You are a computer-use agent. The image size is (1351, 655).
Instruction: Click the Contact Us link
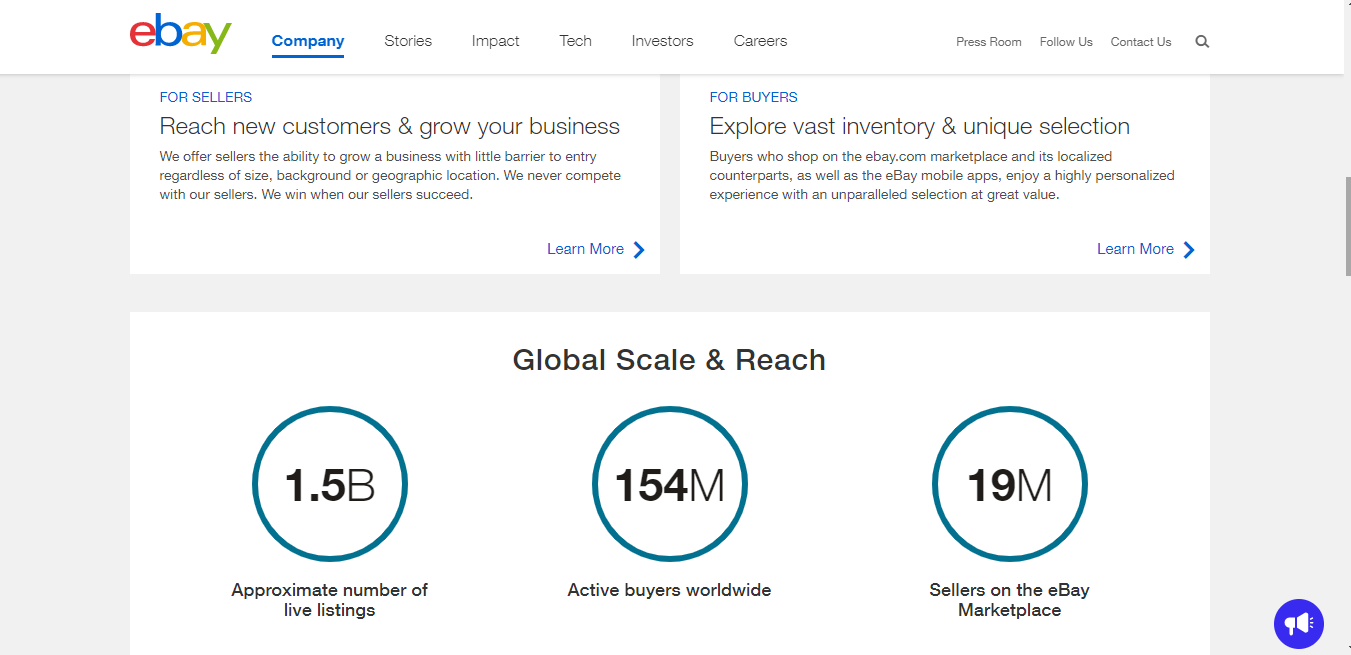pyautogui.click(x=1141, y=42)
